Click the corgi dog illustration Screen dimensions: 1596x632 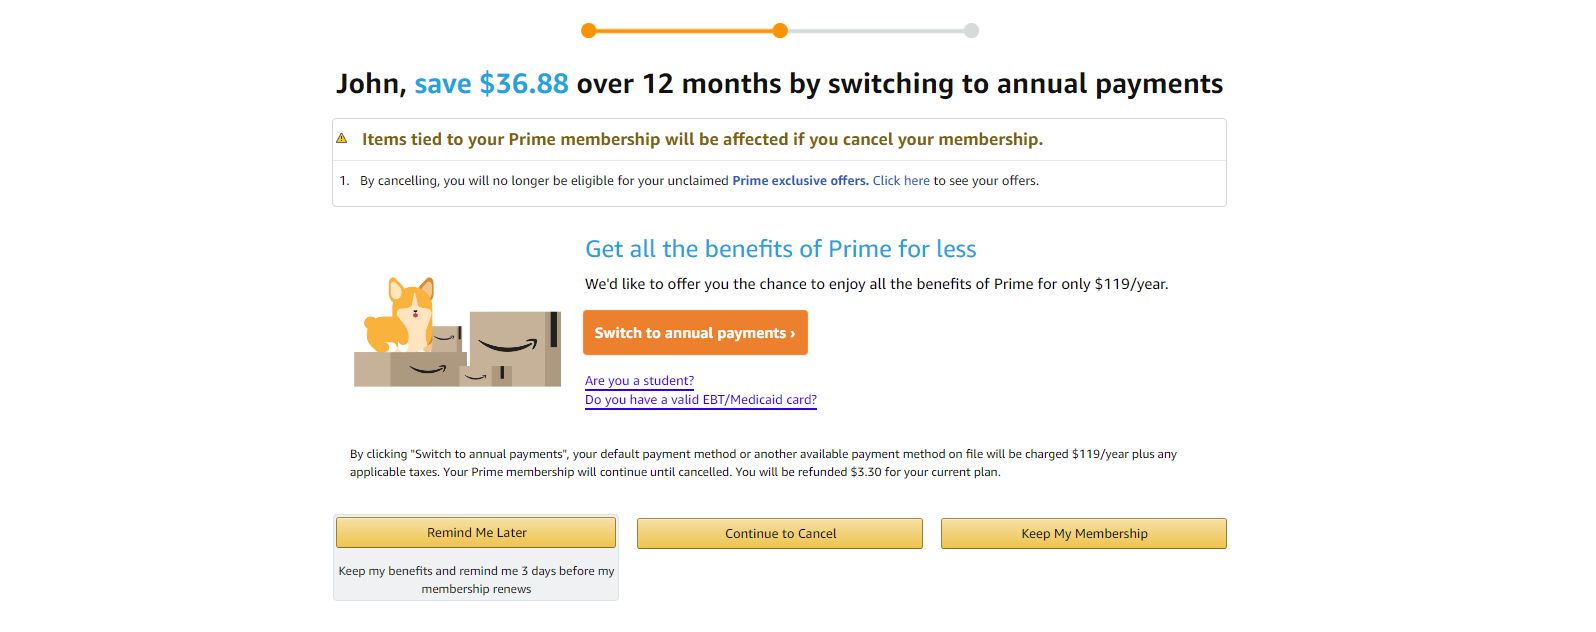(406, 315)
